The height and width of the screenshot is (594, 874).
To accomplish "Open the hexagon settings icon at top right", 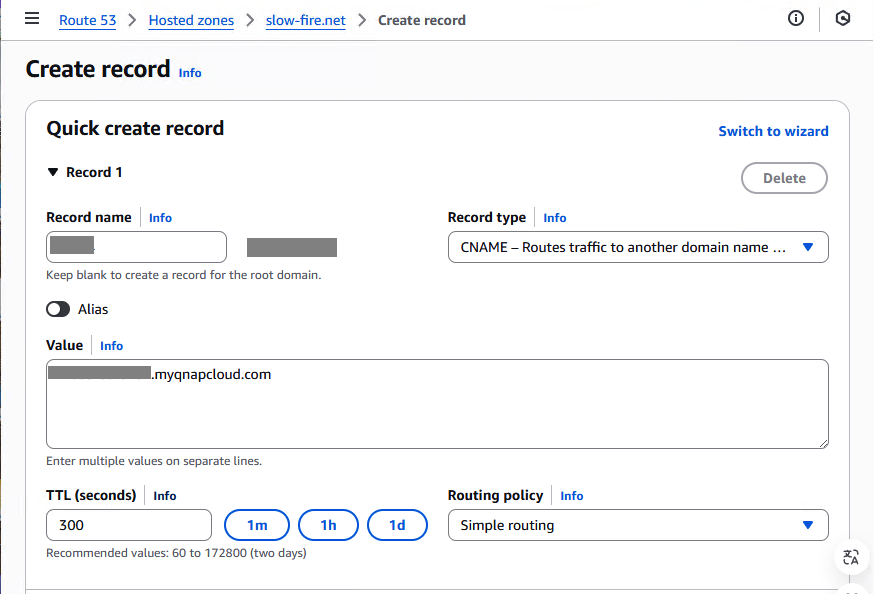I will [843, 19].
